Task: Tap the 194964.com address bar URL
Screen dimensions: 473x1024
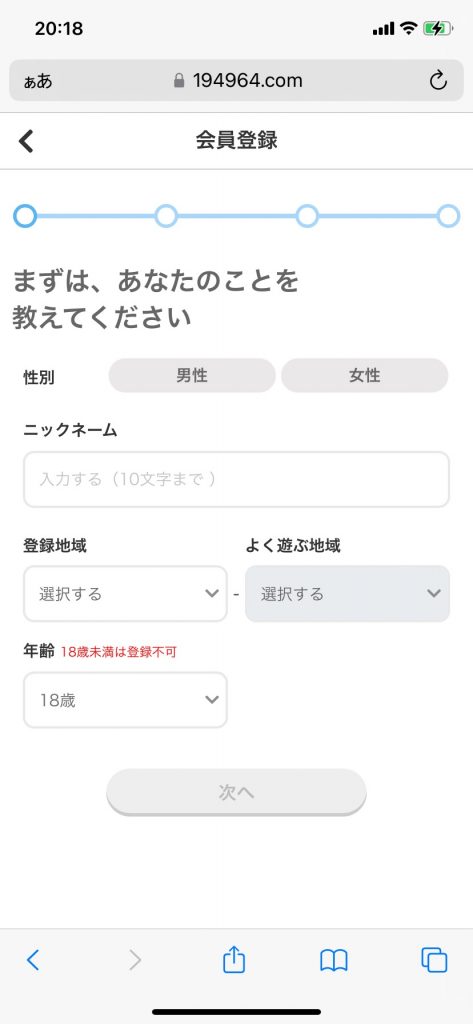Action: (248, 80)
